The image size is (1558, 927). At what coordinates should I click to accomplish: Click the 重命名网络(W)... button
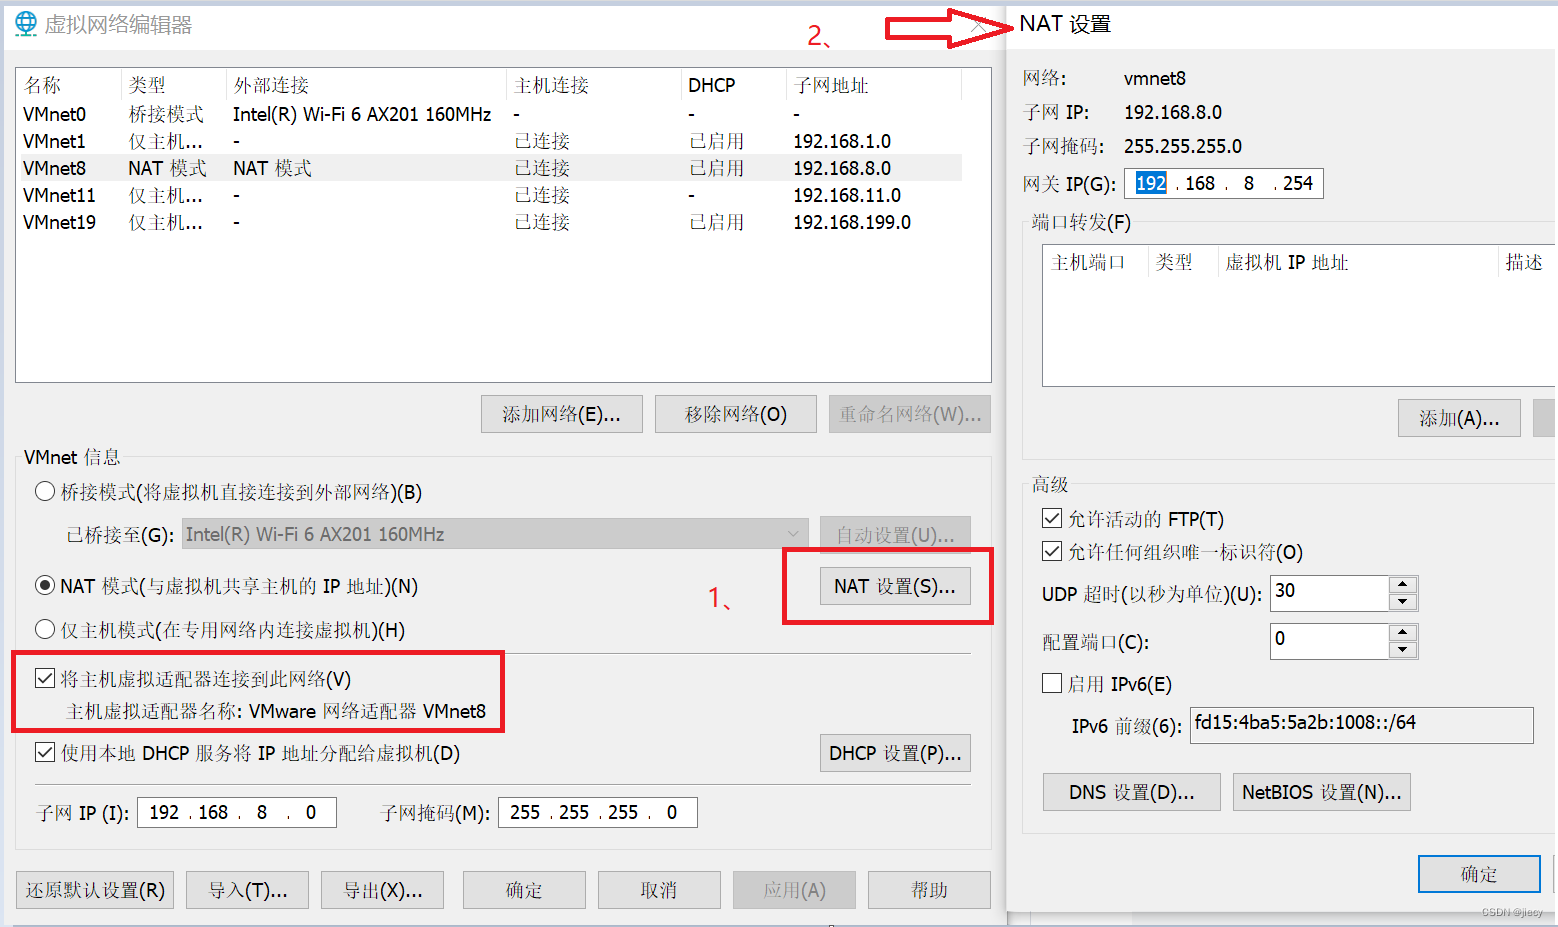(910, 414)
